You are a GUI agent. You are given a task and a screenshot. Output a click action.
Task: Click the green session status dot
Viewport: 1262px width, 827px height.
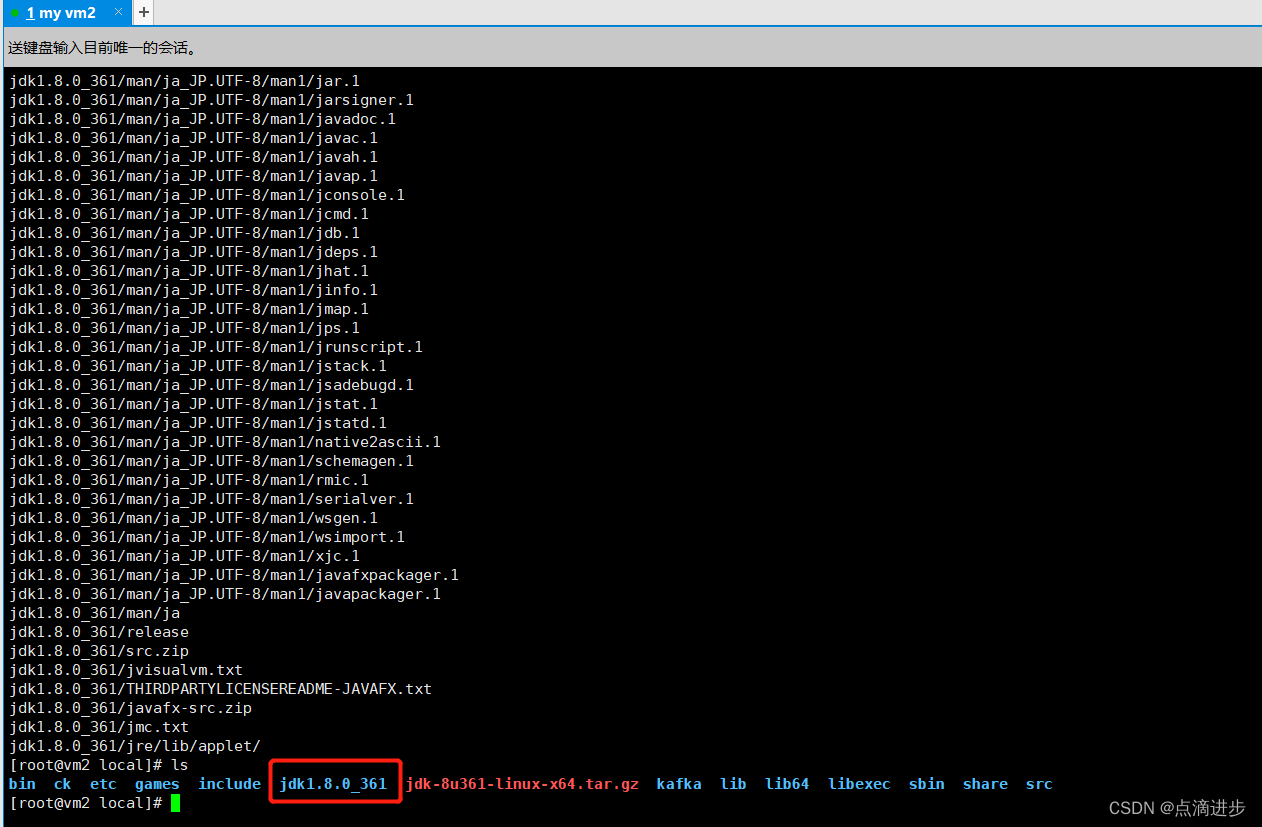[13, 13]
